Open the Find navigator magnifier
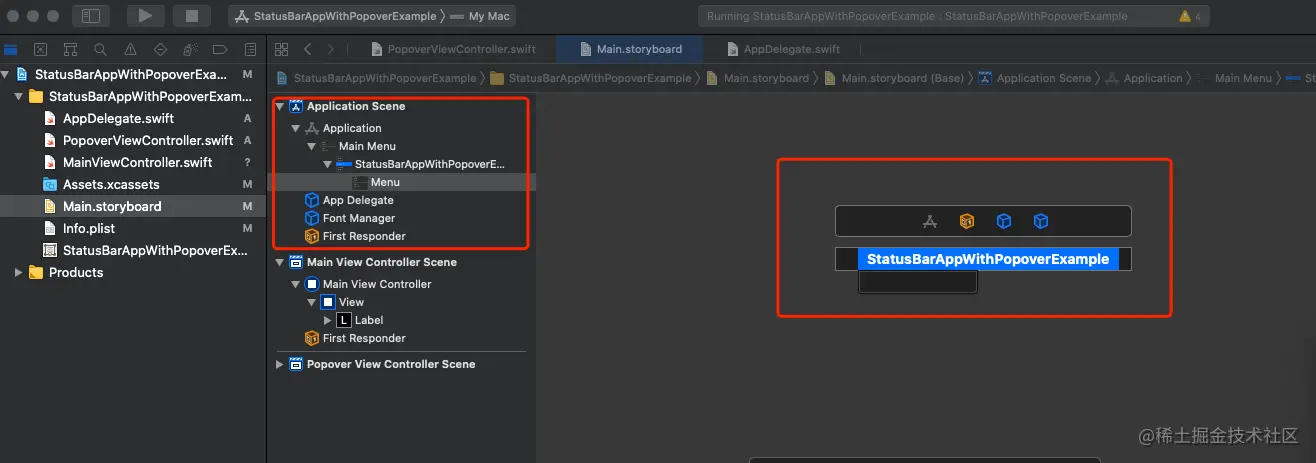Viewport: 1316px width, 463px height. 101,49
